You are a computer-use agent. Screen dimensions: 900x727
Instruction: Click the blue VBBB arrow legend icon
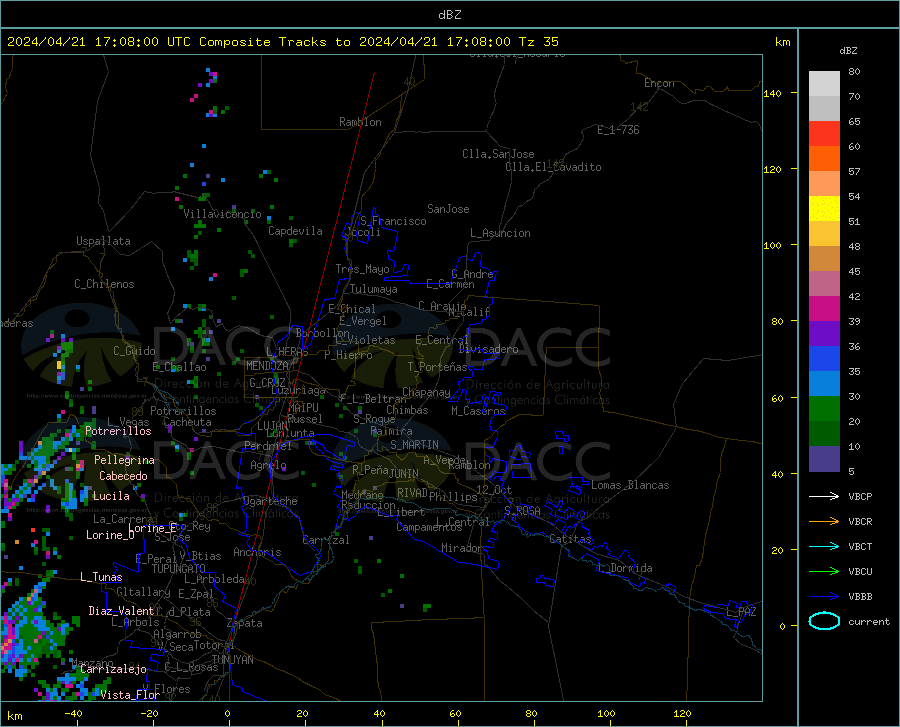(824, 597)
